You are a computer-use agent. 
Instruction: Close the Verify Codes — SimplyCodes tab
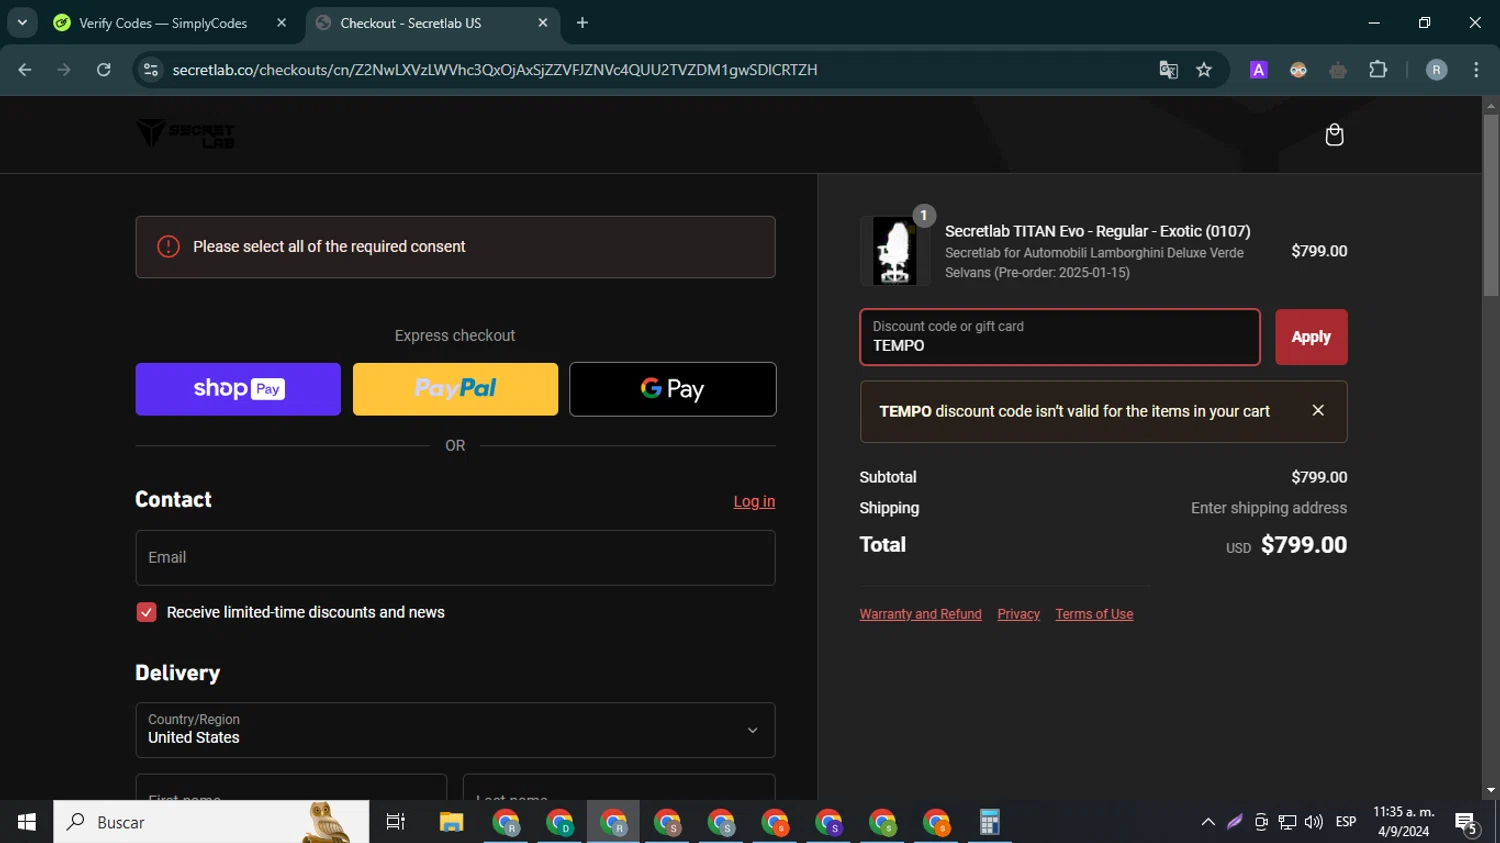281,23
